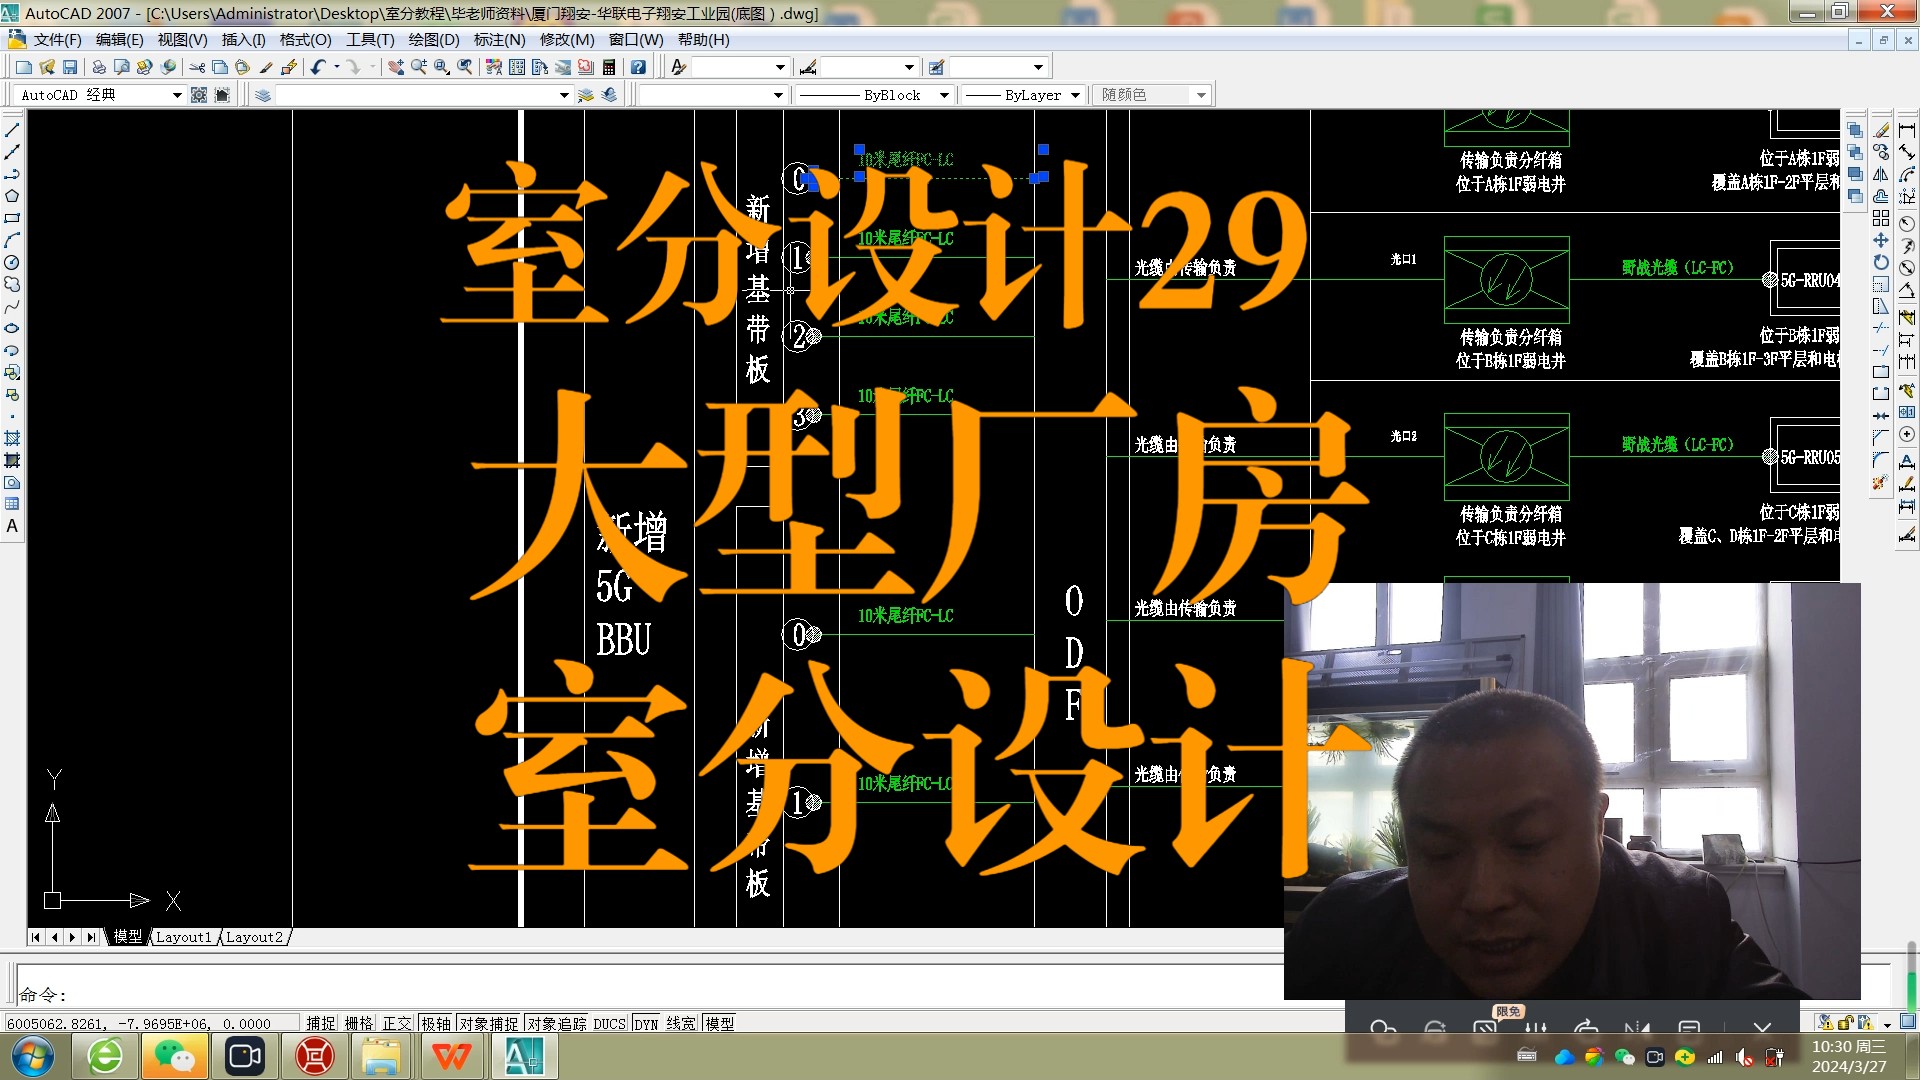
Task: Toggle 线宽 lineweight display
Action: point(681,1023)
